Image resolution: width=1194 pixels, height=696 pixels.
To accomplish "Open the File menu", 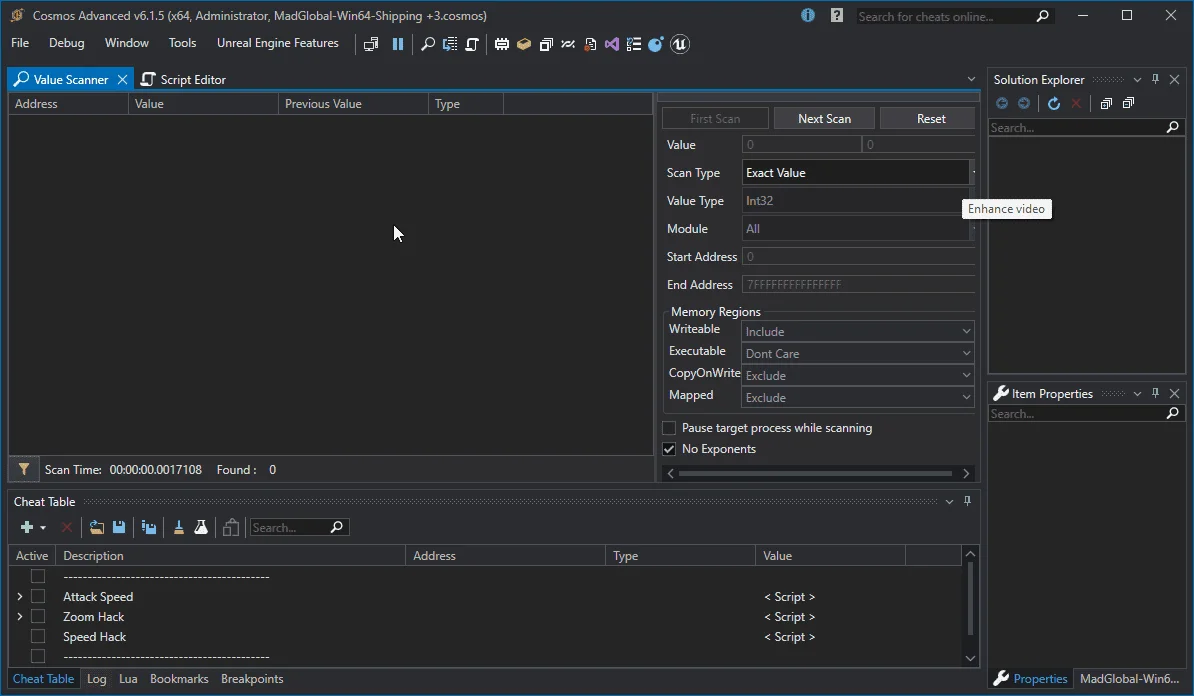I will coord(20,43).
